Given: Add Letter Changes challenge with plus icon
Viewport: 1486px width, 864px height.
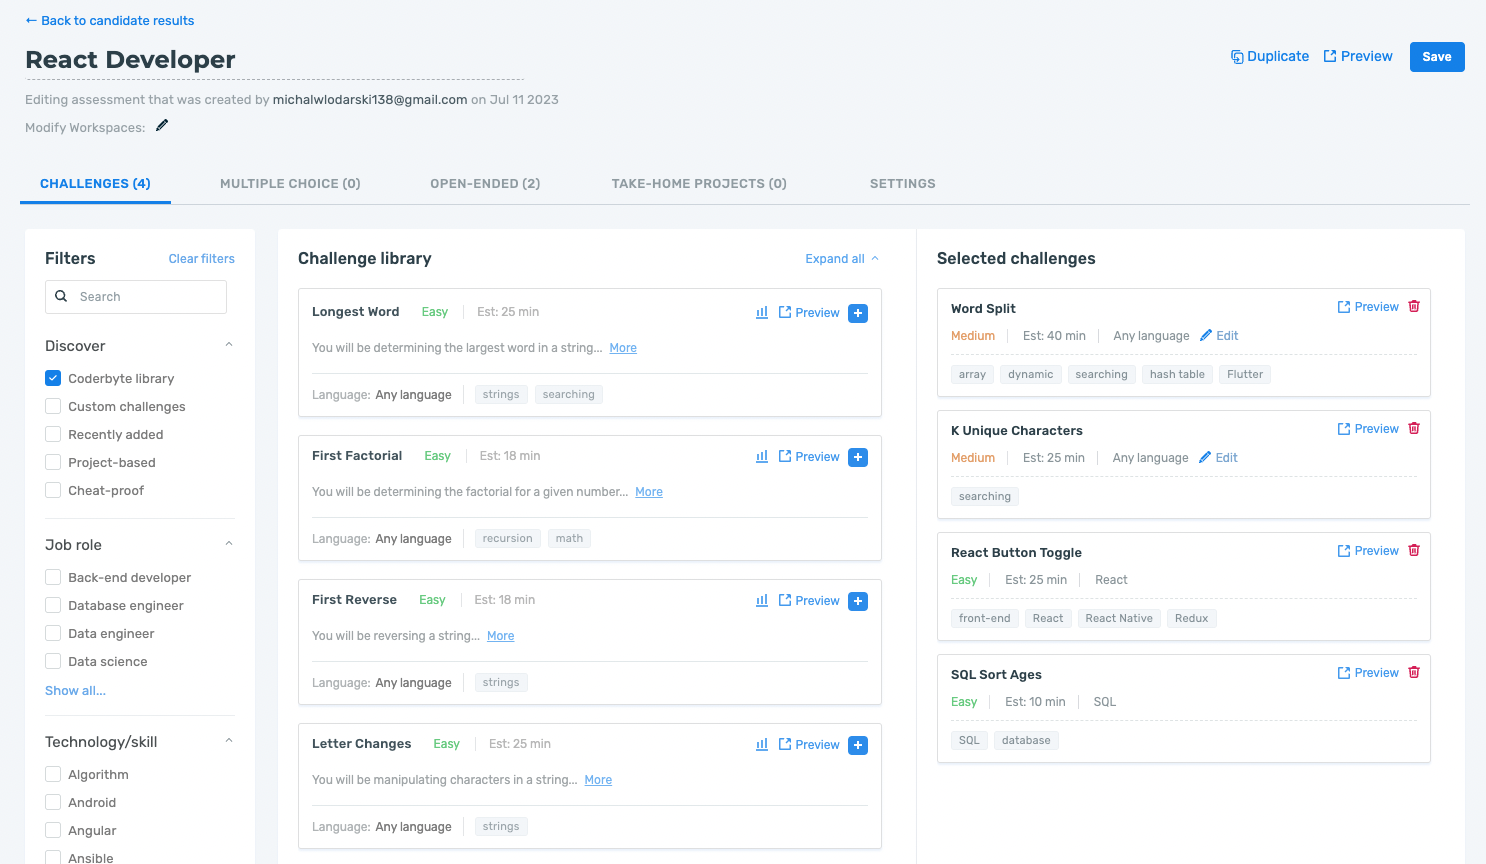Looking at the screenshot, I should [x=858, y=745].
